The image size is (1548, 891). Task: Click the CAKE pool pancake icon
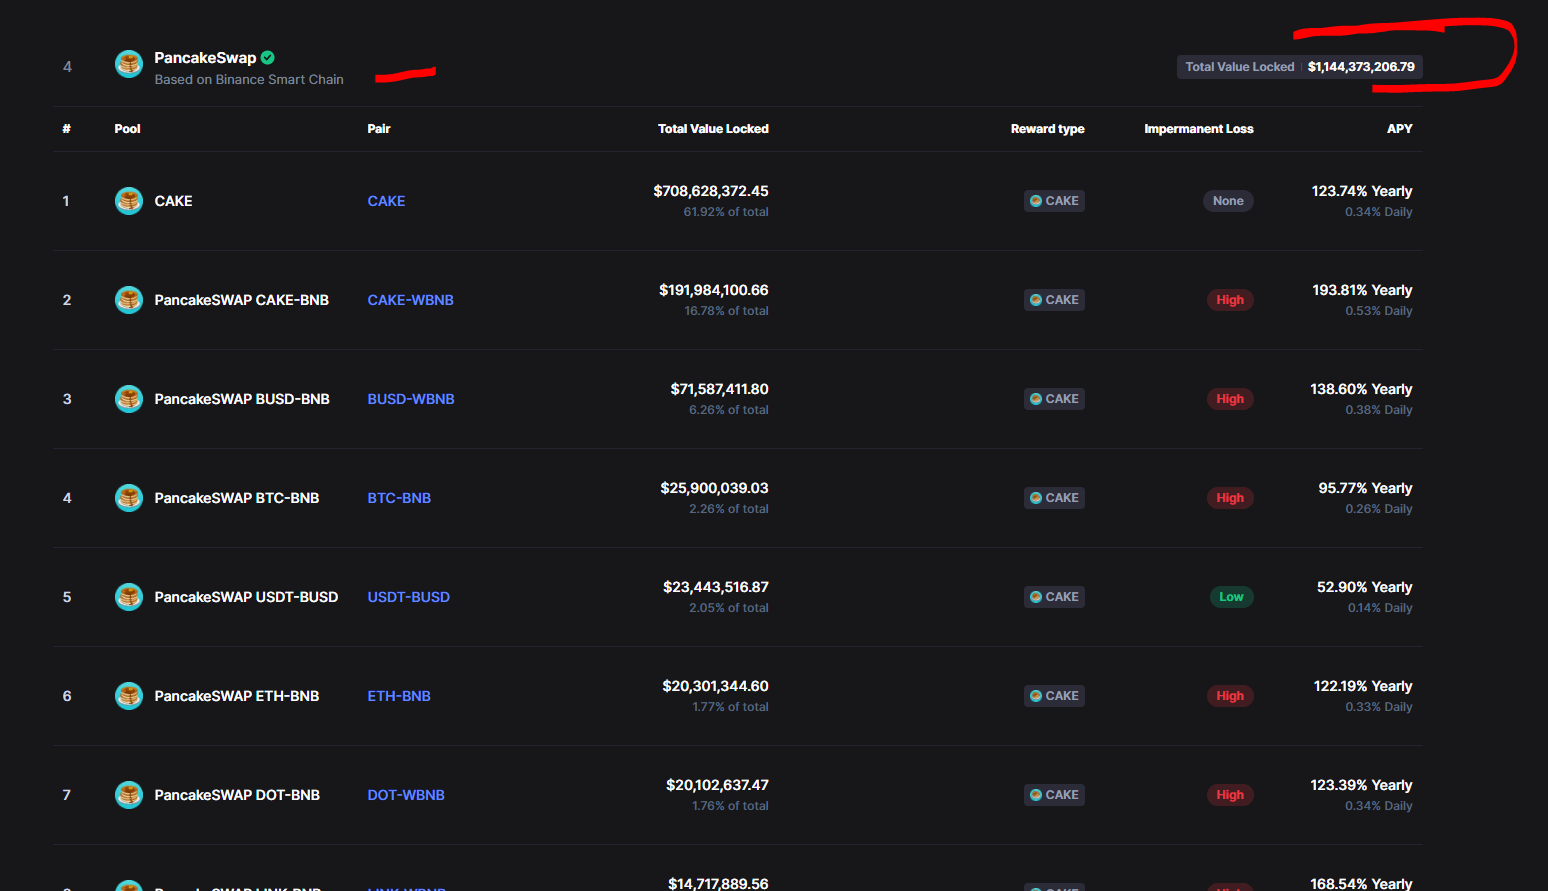tap(129, 201)
